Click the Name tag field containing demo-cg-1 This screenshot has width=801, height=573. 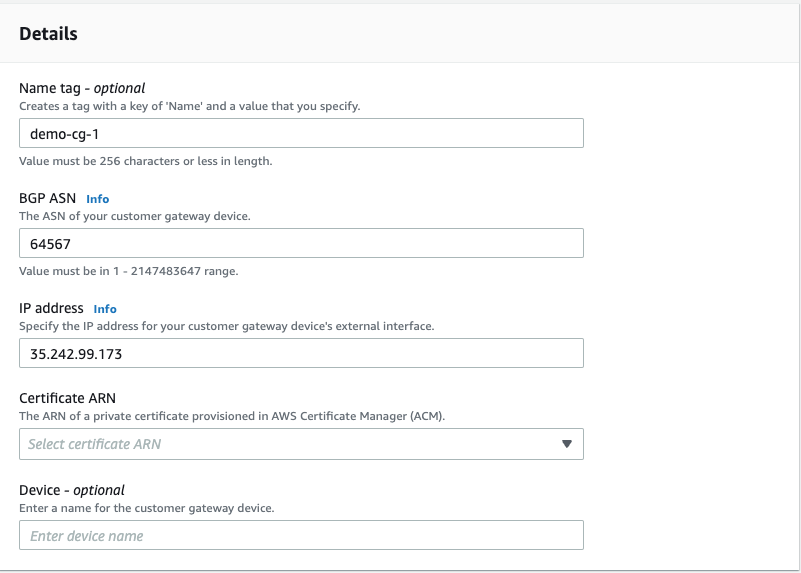click(301, 133)
